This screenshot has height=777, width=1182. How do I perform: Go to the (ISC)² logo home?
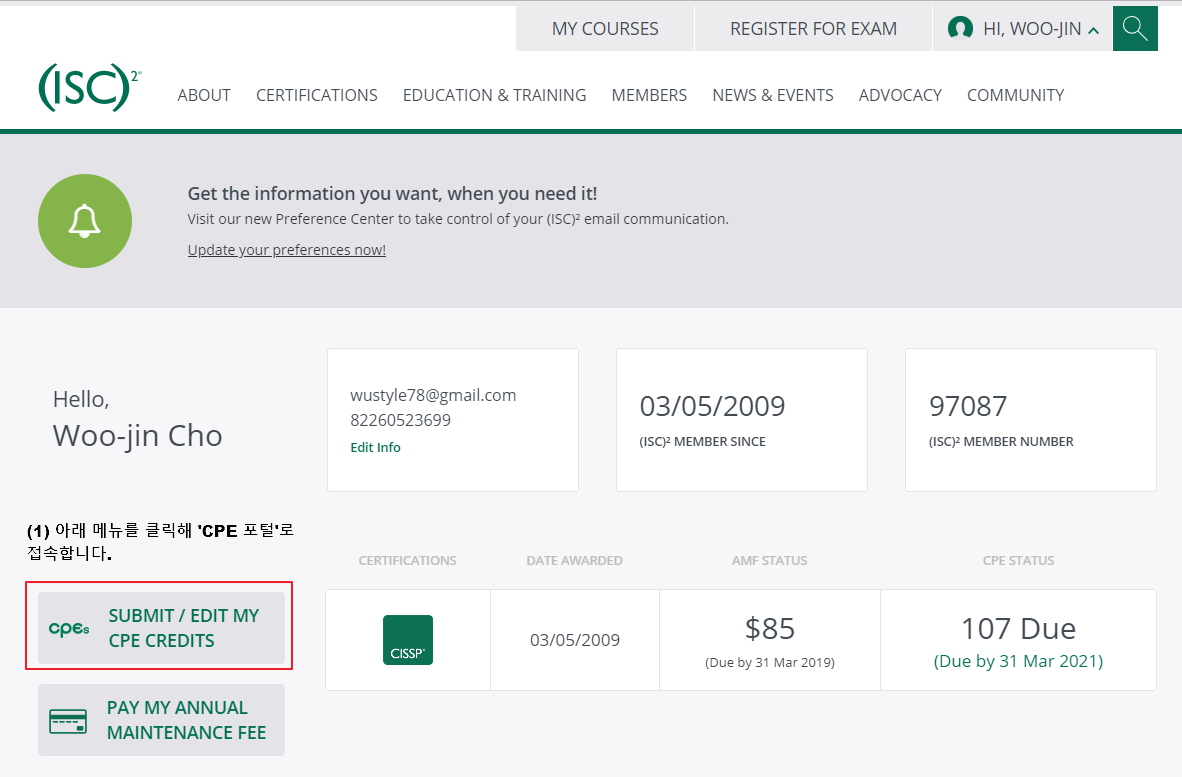click(x=89, y=88)
